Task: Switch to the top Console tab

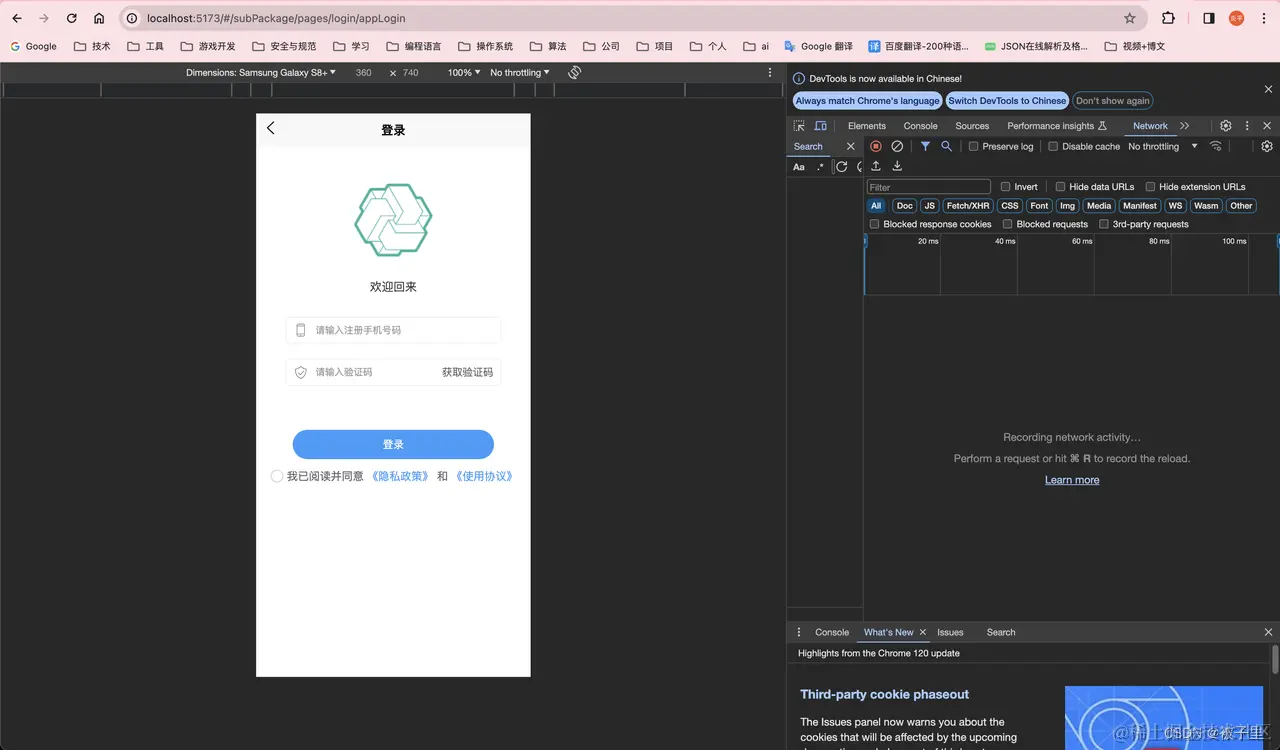Action: 920,126
